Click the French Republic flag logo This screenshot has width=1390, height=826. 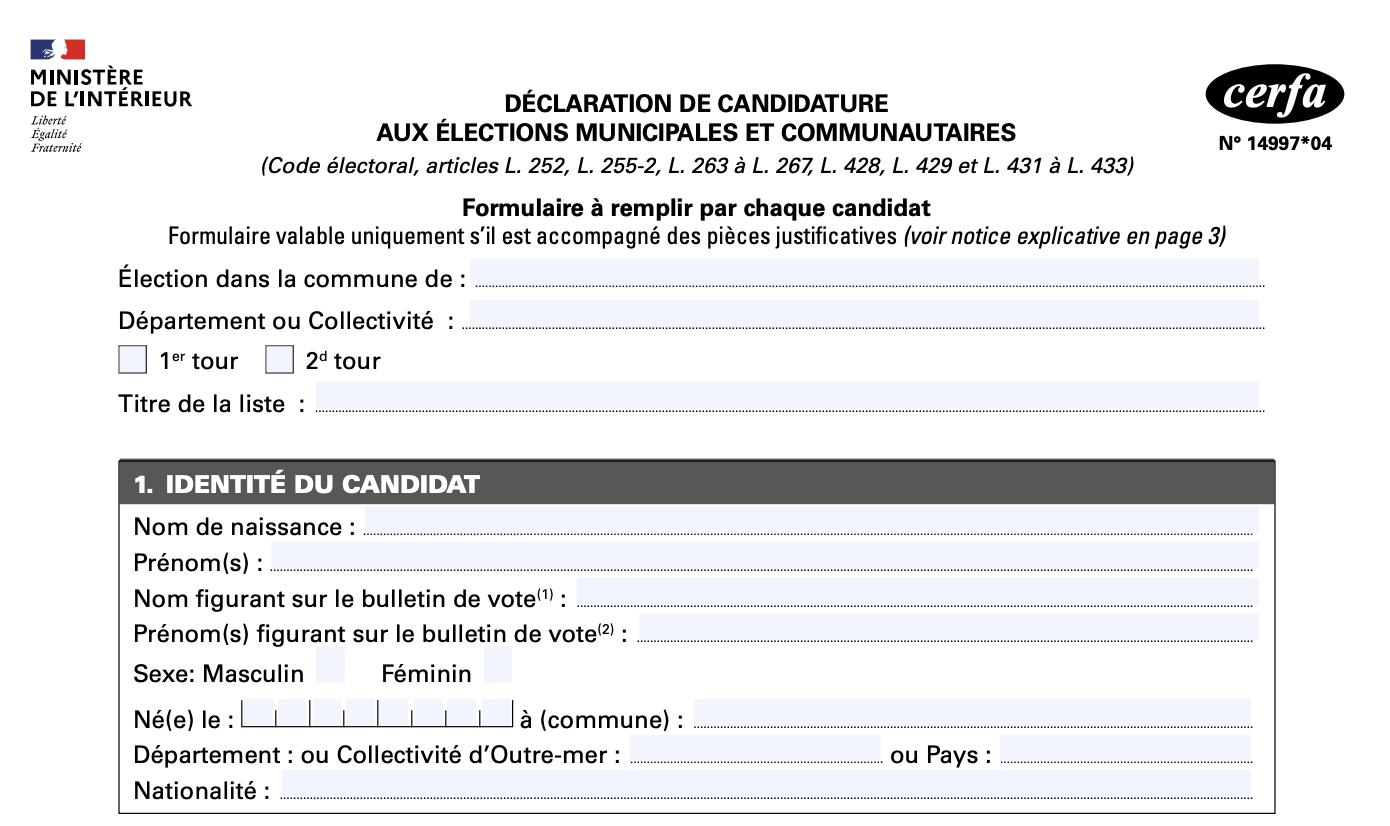(x=57, y=50)
